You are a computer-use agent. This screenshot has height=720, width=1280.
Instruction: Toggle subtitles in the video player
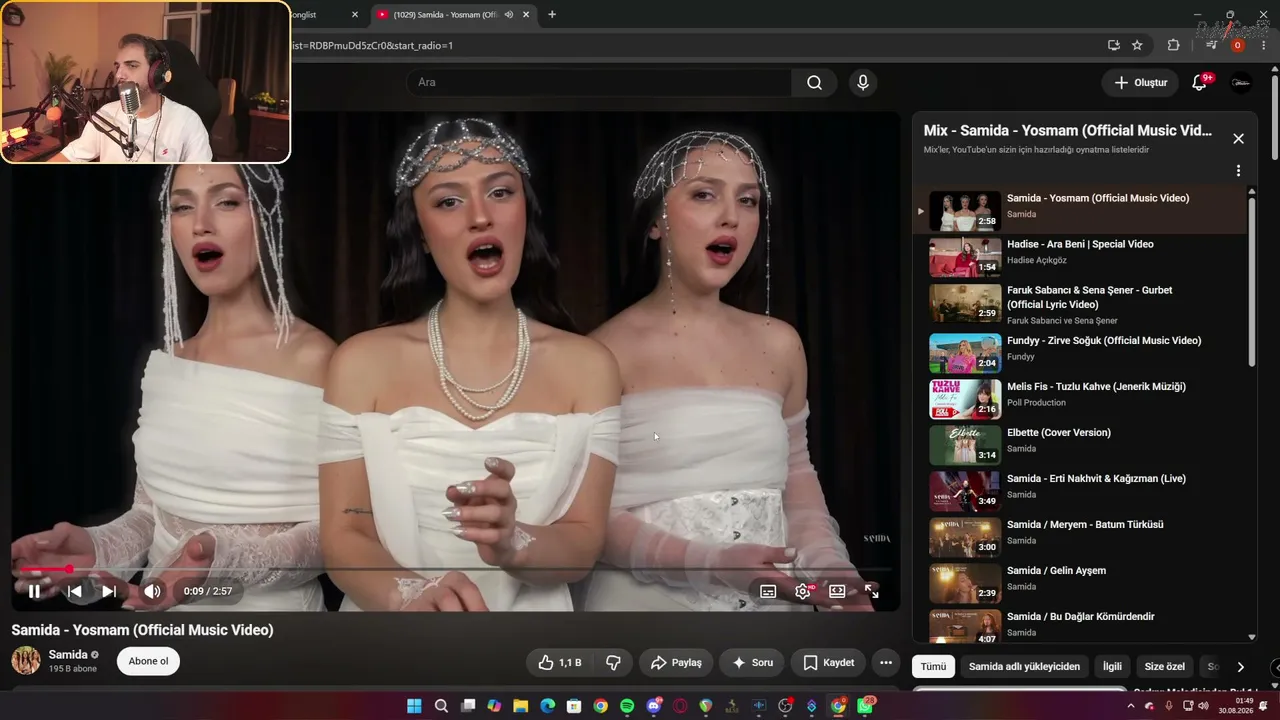coord(768,591)
